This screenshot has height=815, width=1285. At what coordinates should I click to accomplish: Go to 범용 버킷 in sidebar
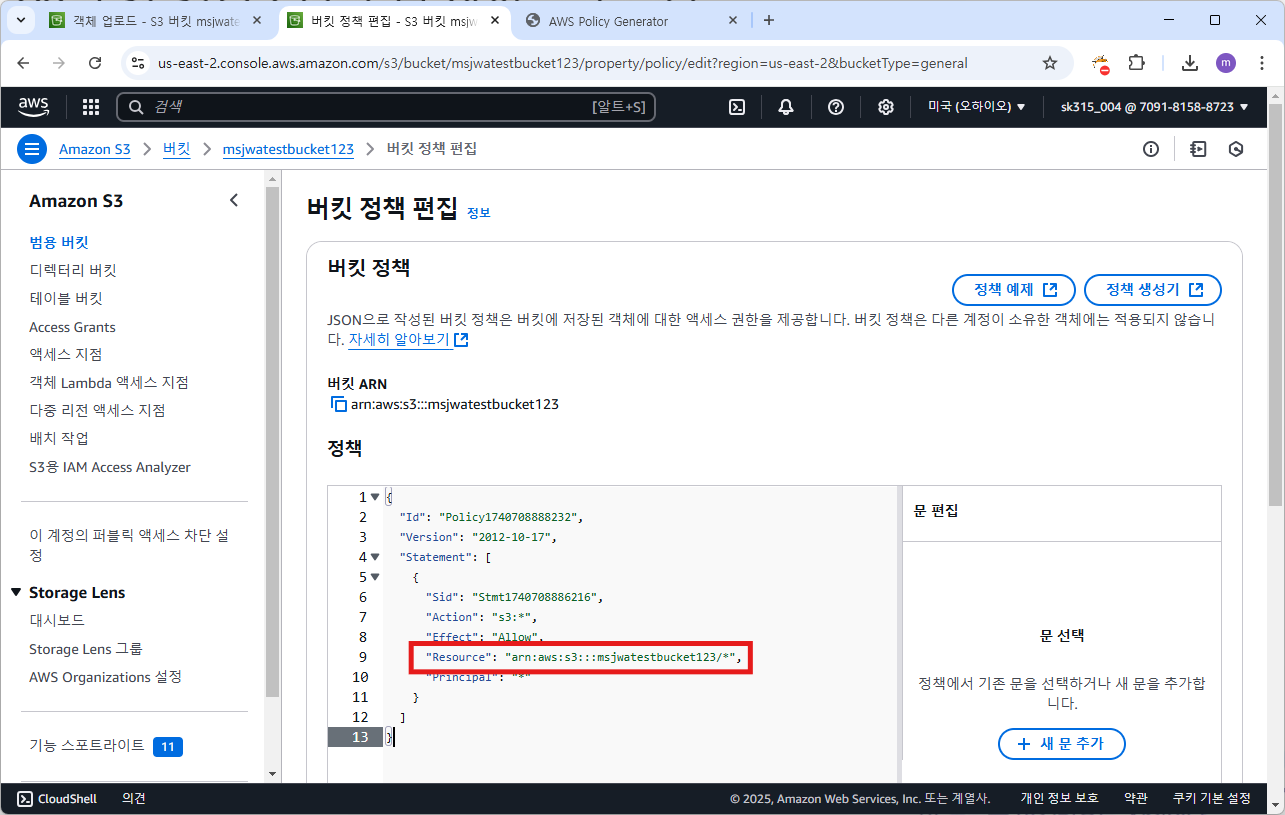(59, 242)
